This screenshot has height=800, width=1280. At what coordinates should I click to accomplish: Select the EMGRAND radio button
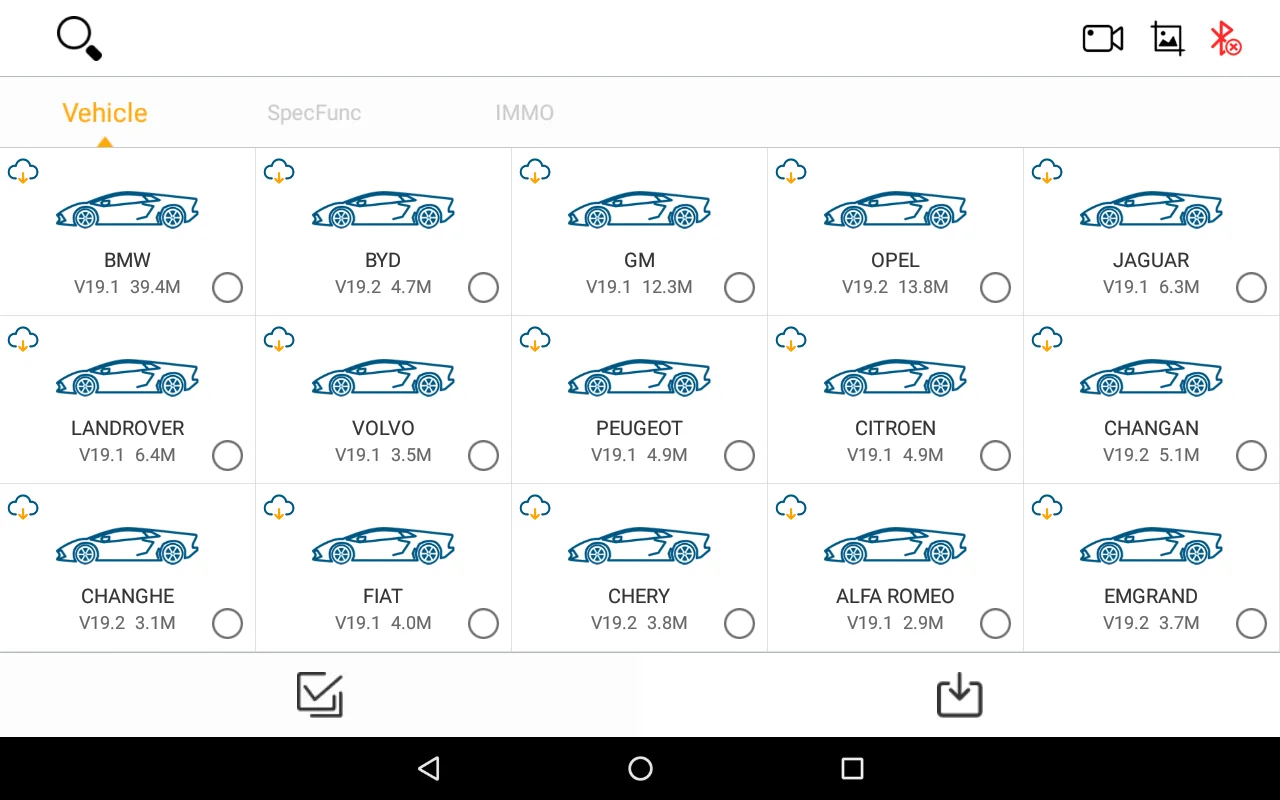[1251, 623]
